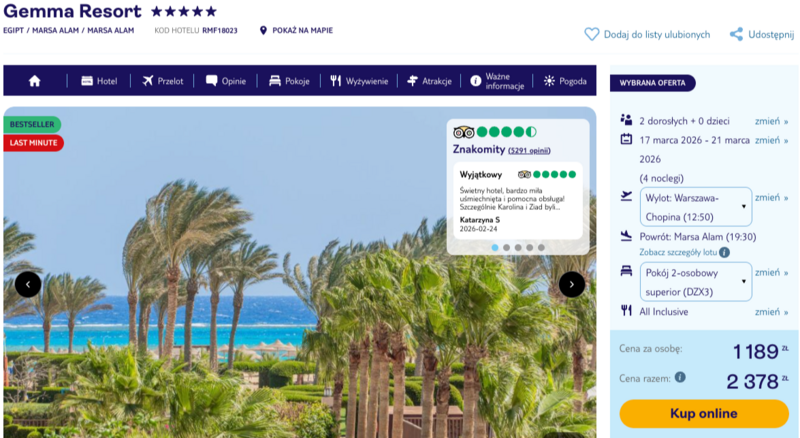The height and width of the screenshot is (438, 800).
Task: Open the Wylot Warszawa-Chopina departure dropdown
Action: [x=696, y=207]
